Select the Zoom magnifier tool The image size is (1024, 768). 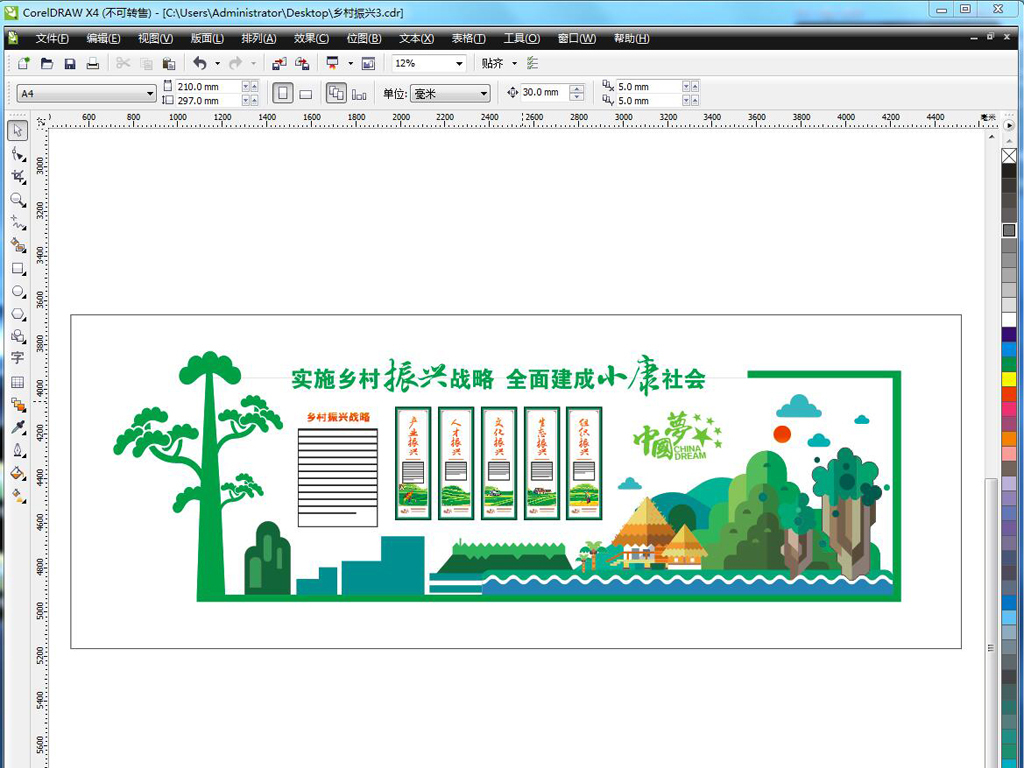17,200
